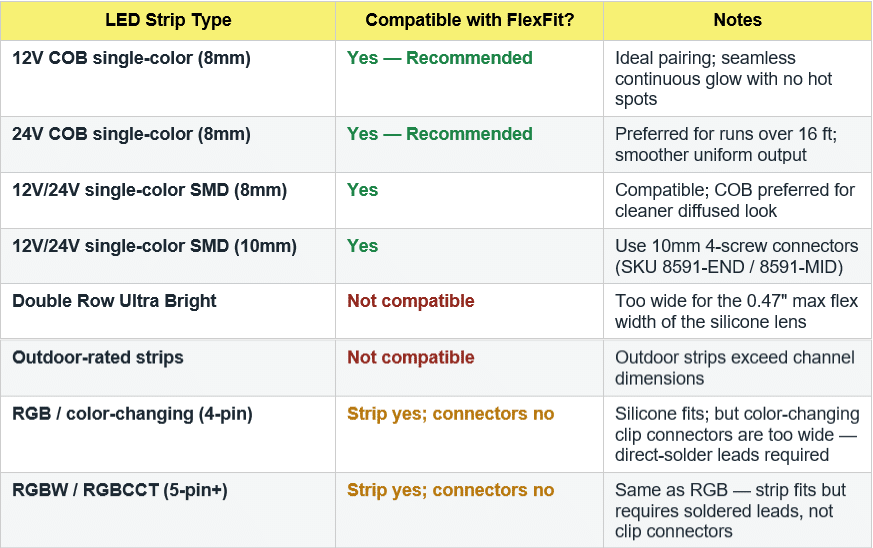
Task: Select the "24V COB single-color (8mm)" cell
Action: [x=131, y=134]
